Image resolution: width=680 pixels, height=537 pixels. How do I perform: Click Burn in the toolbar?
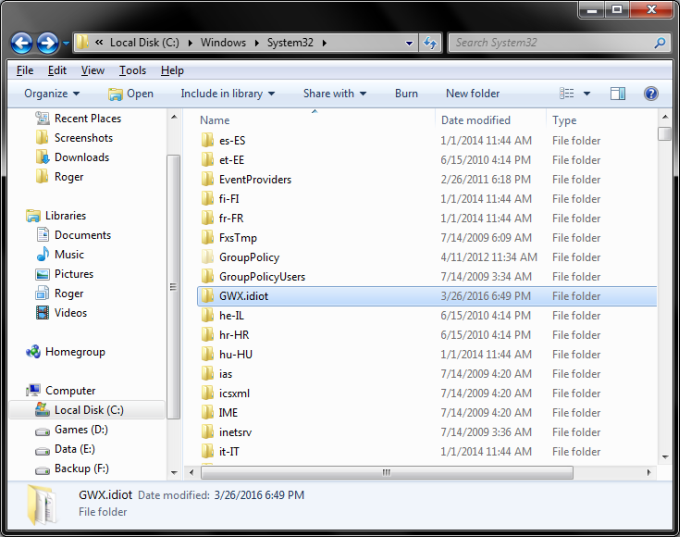(406, 94)
